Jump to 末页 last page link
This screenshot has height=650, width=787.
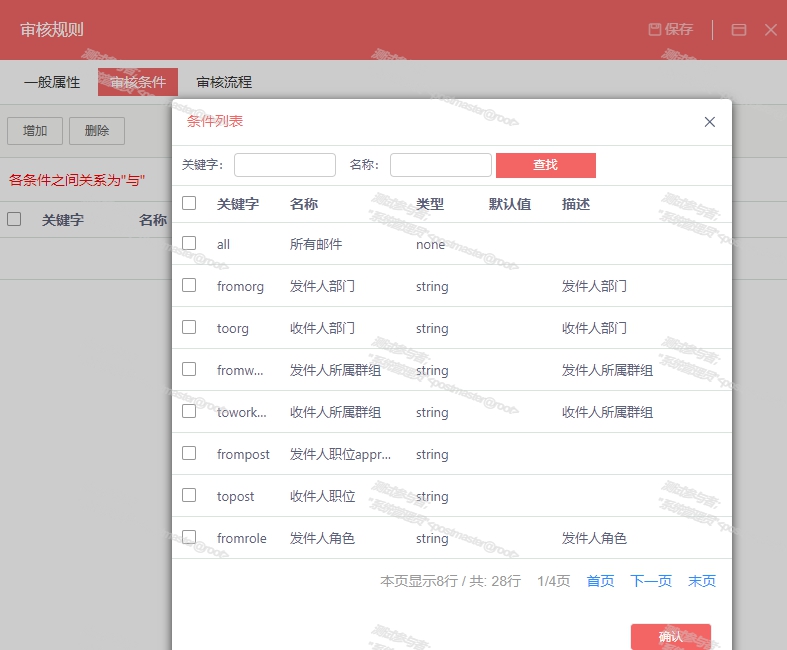tap(702, 581)
